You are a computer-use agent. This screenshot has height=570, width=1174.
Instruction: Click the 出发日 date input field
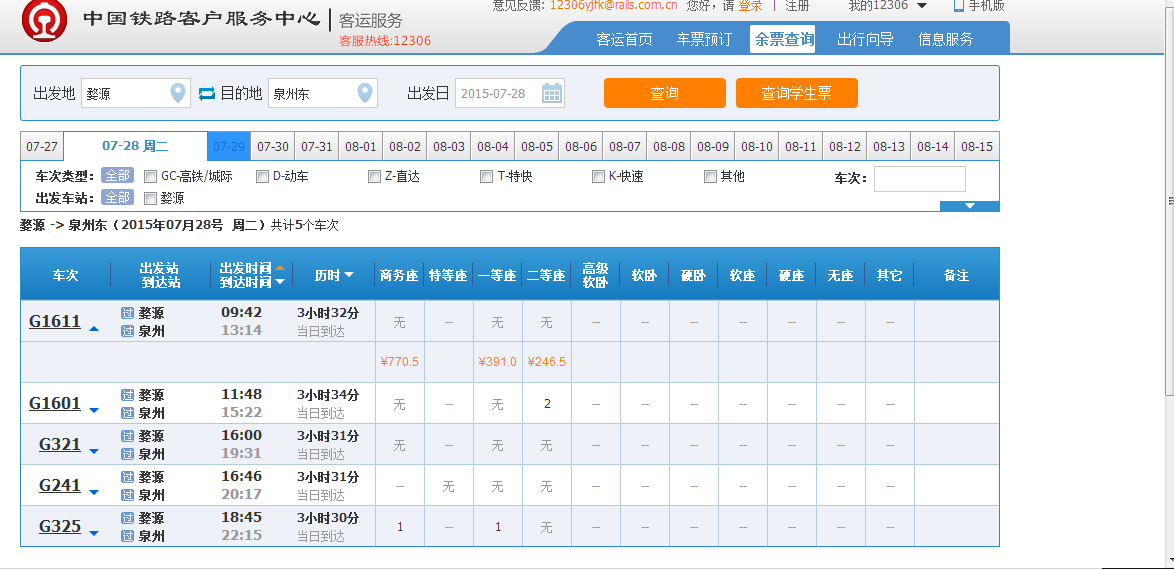pyautogui.click(x=509, y=94)
